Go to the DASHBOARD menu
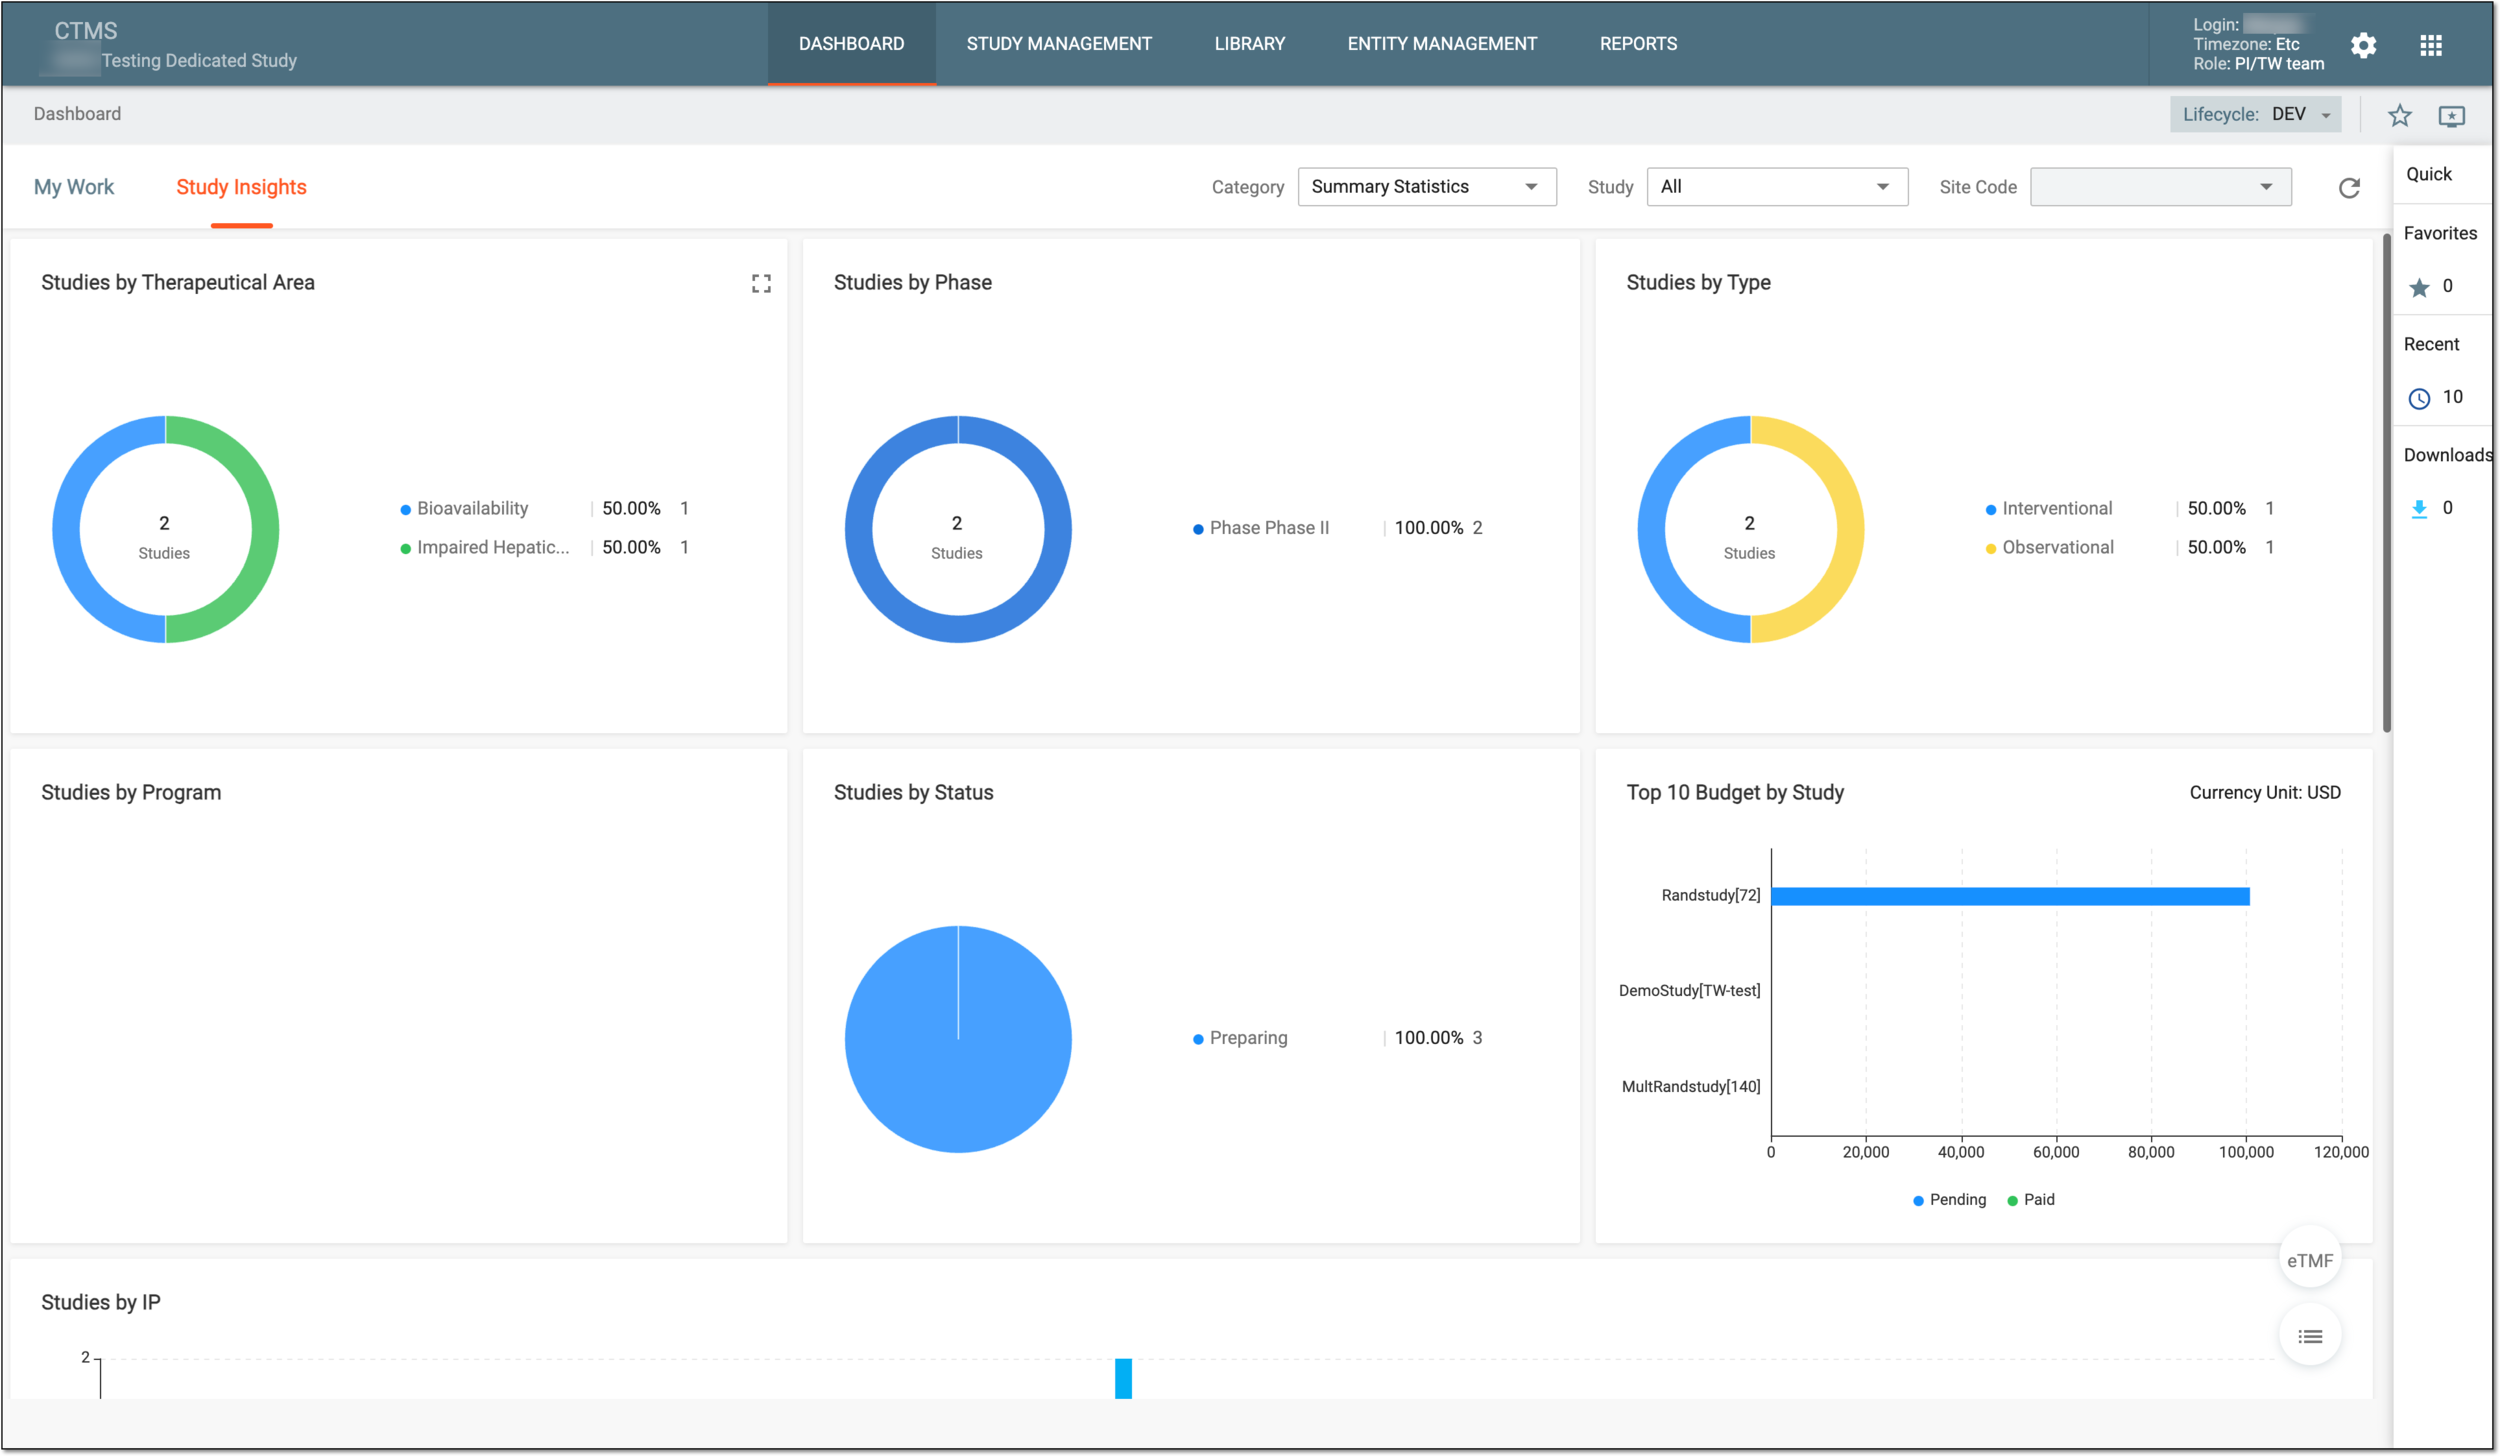This screenshot has height=1456, width=2500. [851, 44]
